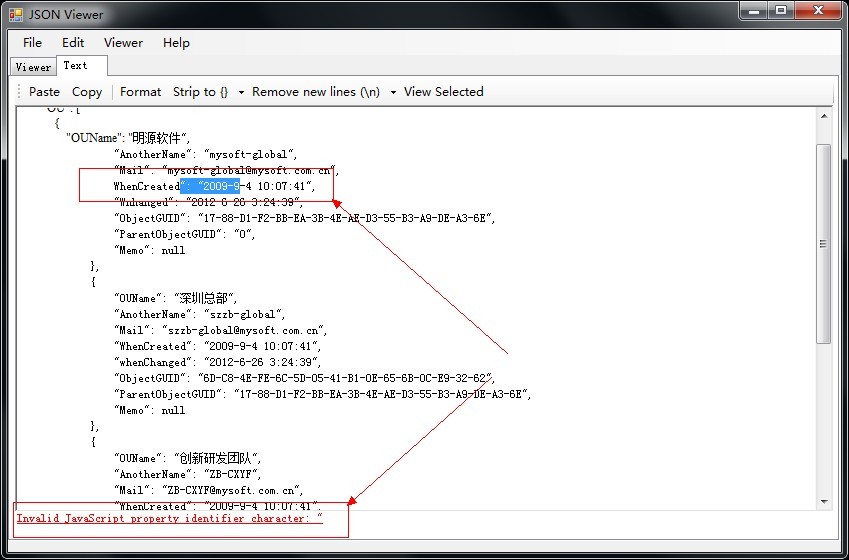Open the Help menu
This screenshot has height=560, width=849.
[x=177, y=43]
